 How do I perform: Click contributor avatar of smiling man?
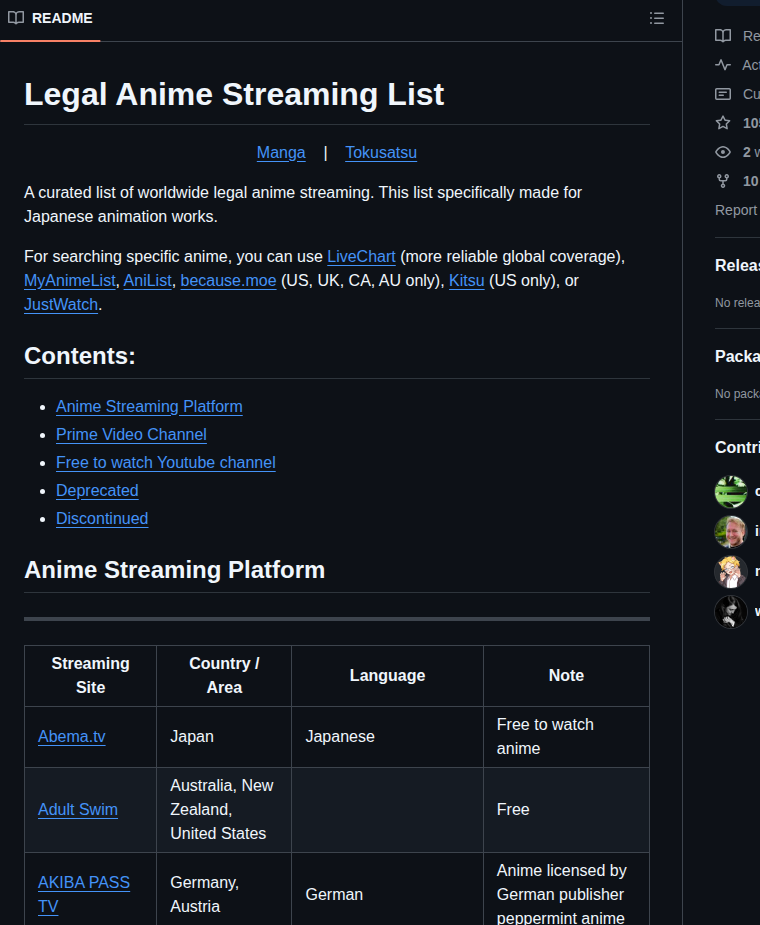(x=731, y=532)
